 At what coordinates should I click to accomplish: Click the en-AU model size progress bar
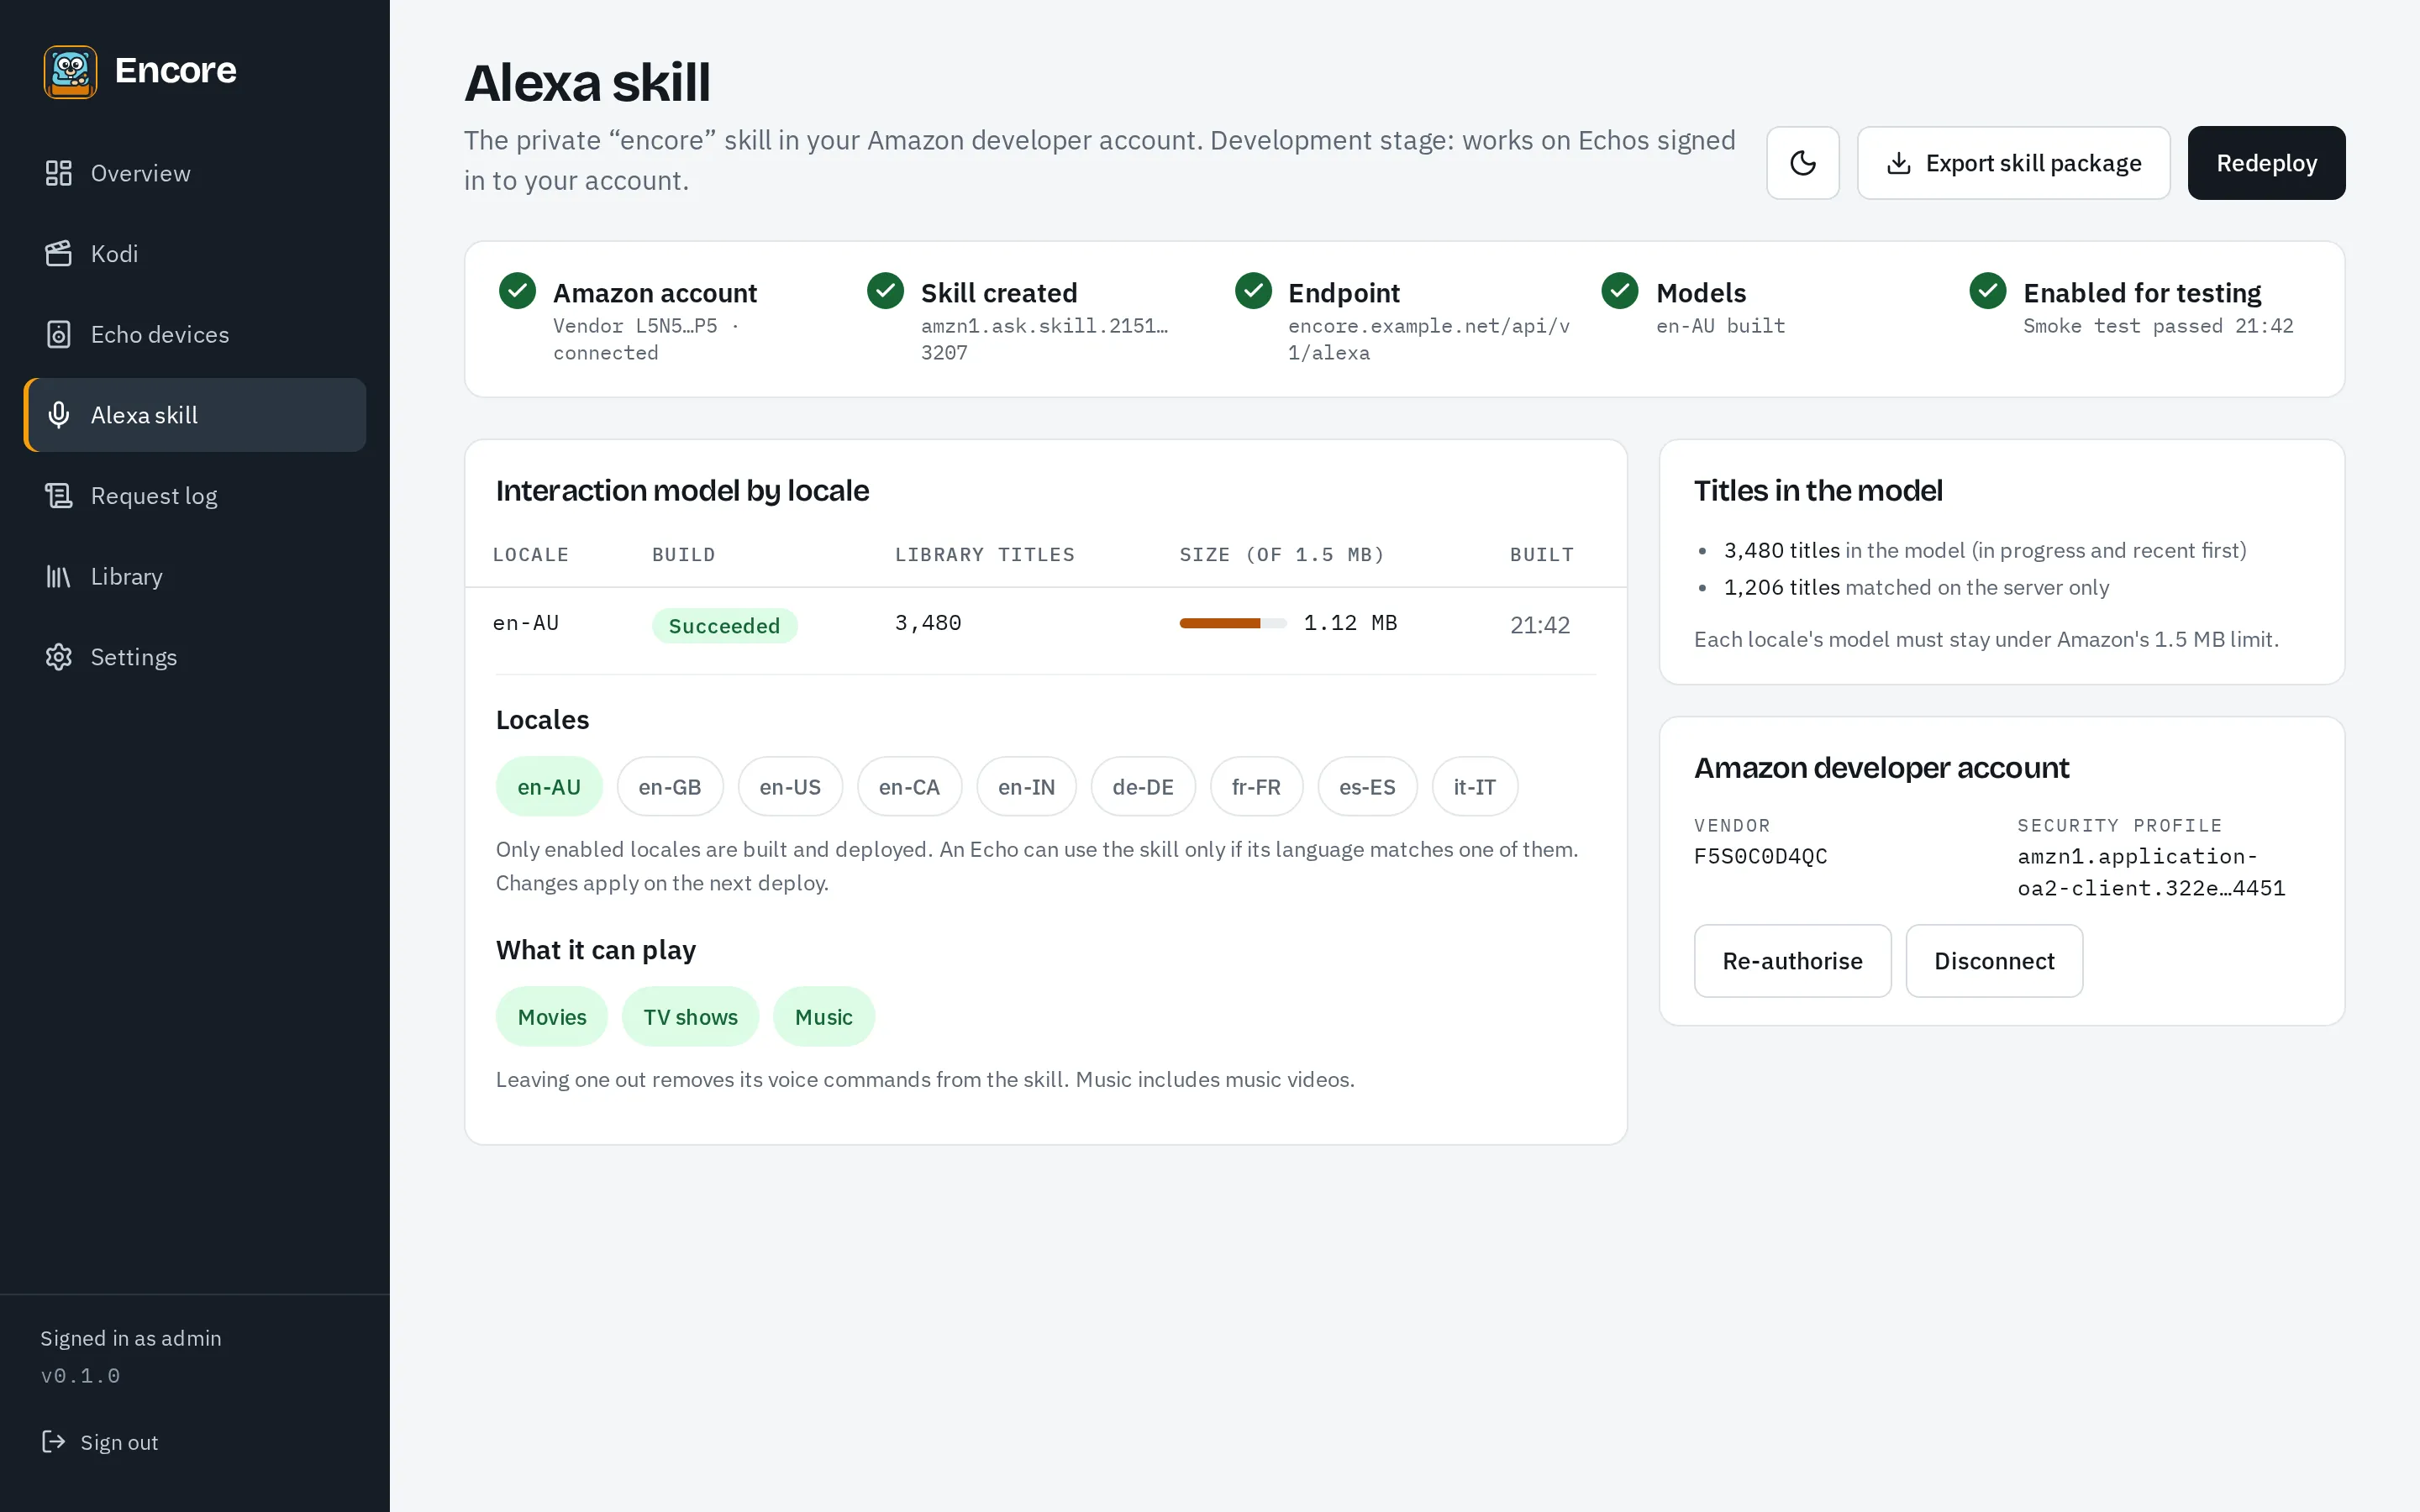click(x=1233, y=623)
